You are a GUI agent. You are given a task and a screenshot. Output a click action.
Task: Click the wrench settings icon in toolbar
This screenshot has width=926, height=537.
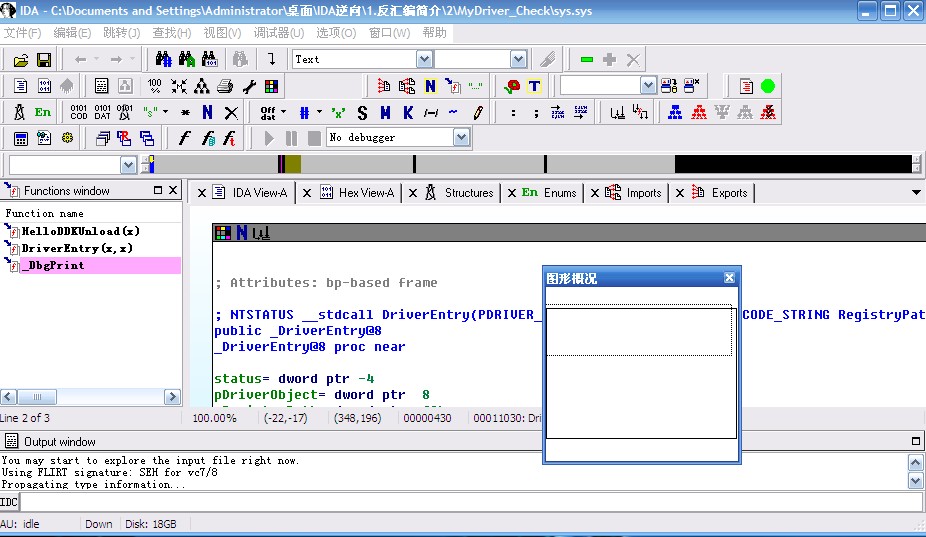point(249,86)
